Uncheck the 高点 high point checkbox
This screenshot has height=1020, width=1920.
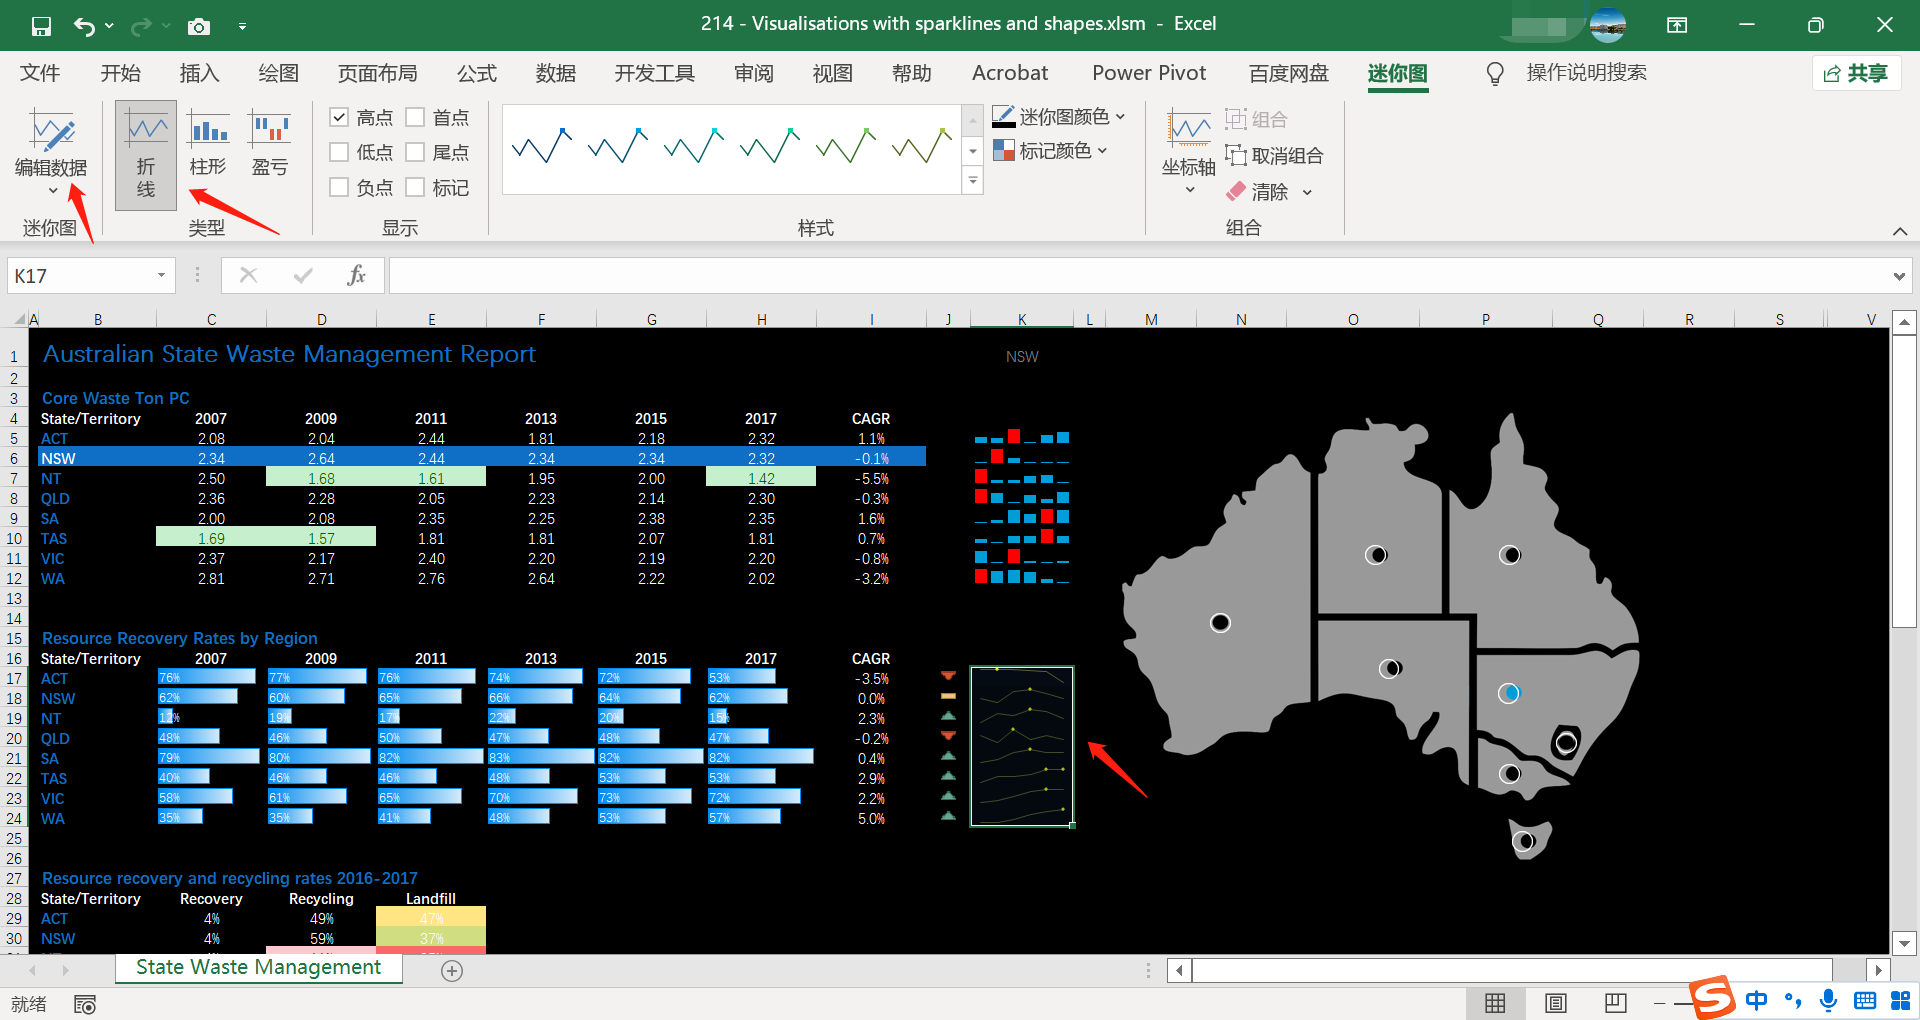click(x=339, y=118)
